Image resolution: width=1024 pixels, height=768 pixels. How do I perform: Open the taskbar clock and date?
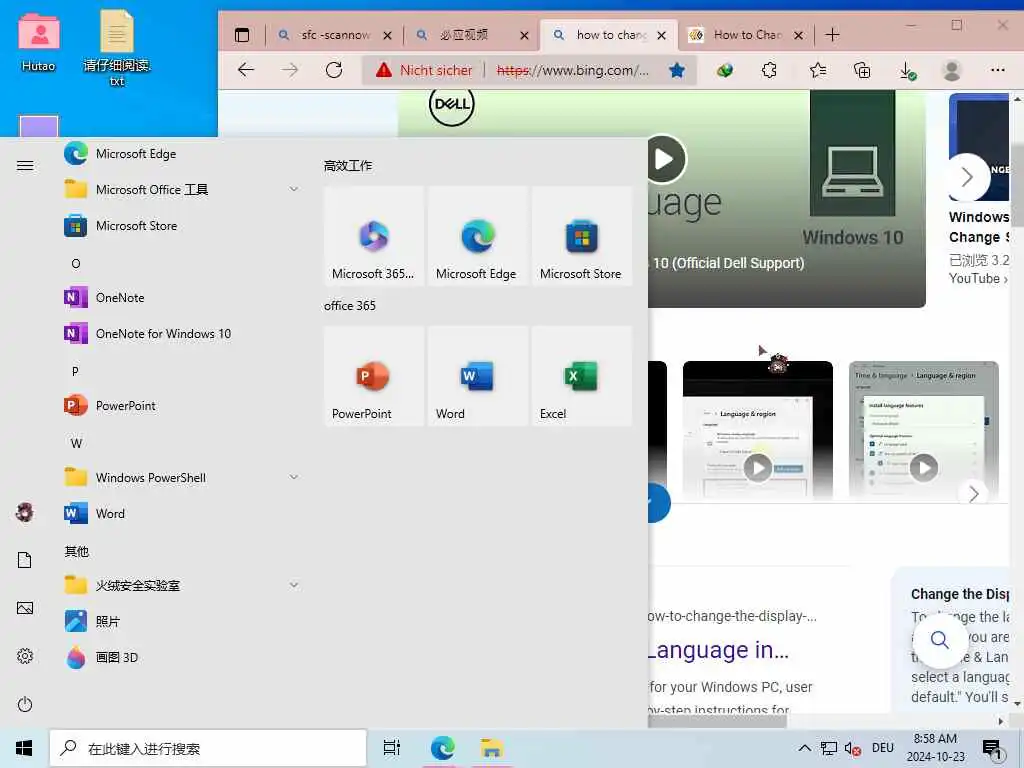click(x=936, y=748)
